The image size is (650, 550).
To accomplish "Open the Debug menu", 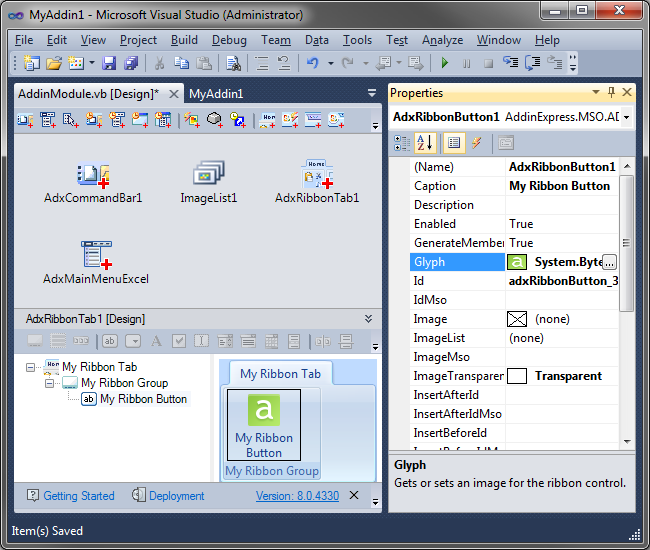I will [x=229, y=40].
